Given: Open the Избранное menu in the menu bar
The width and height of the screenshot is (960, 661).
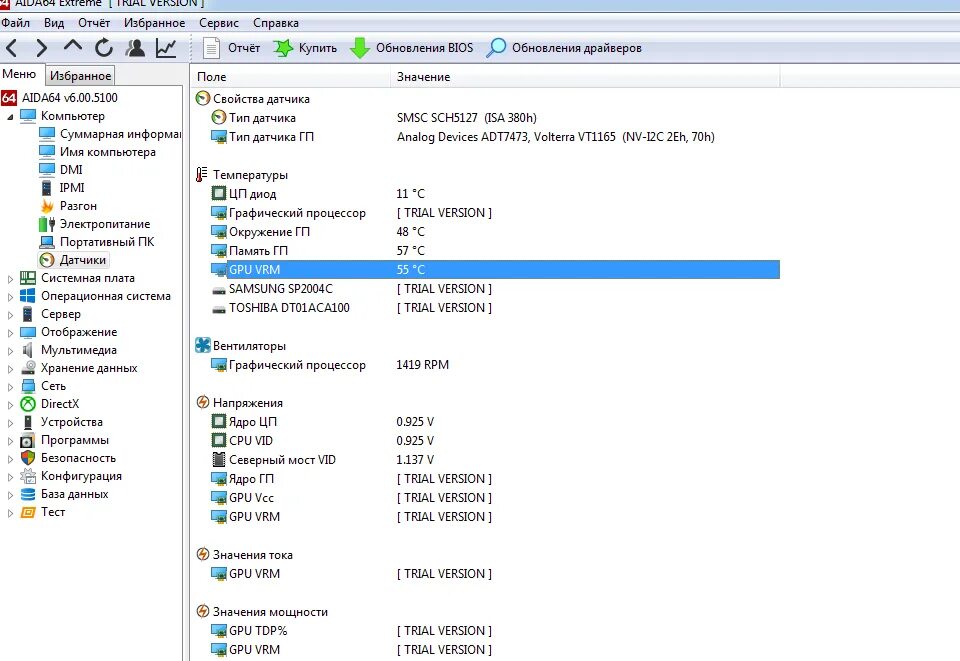Looking at the screenshot, I should pyautogui.click(x=154, y=23).
